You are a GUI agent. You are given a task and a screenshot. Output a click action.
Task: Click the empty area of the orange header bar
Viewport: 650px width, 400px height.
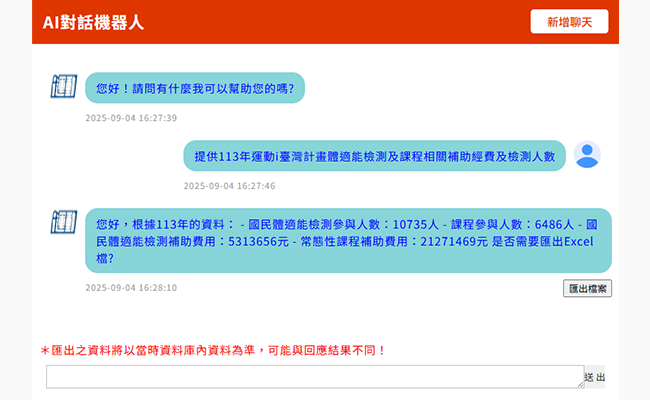[330, 22]
